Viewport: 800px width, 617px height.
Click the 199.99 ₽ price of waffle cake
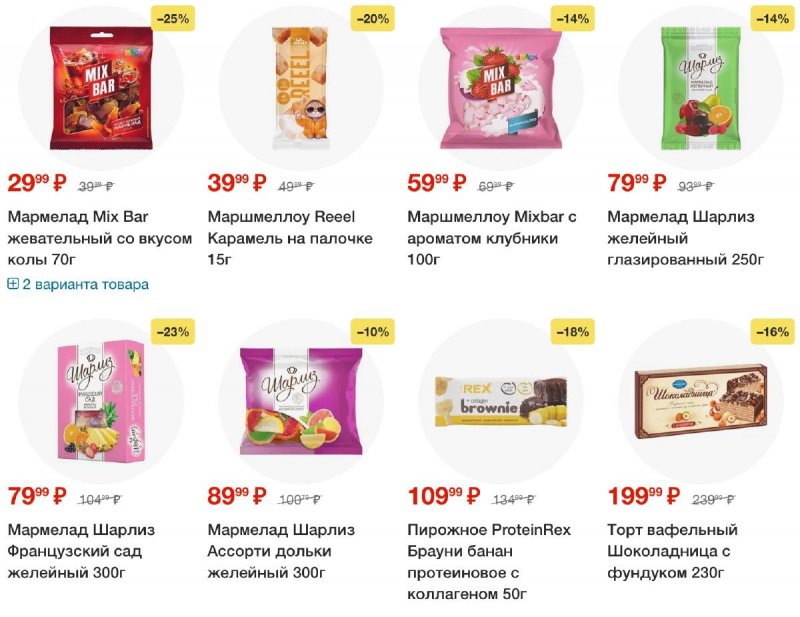click(x=644, y=496)
